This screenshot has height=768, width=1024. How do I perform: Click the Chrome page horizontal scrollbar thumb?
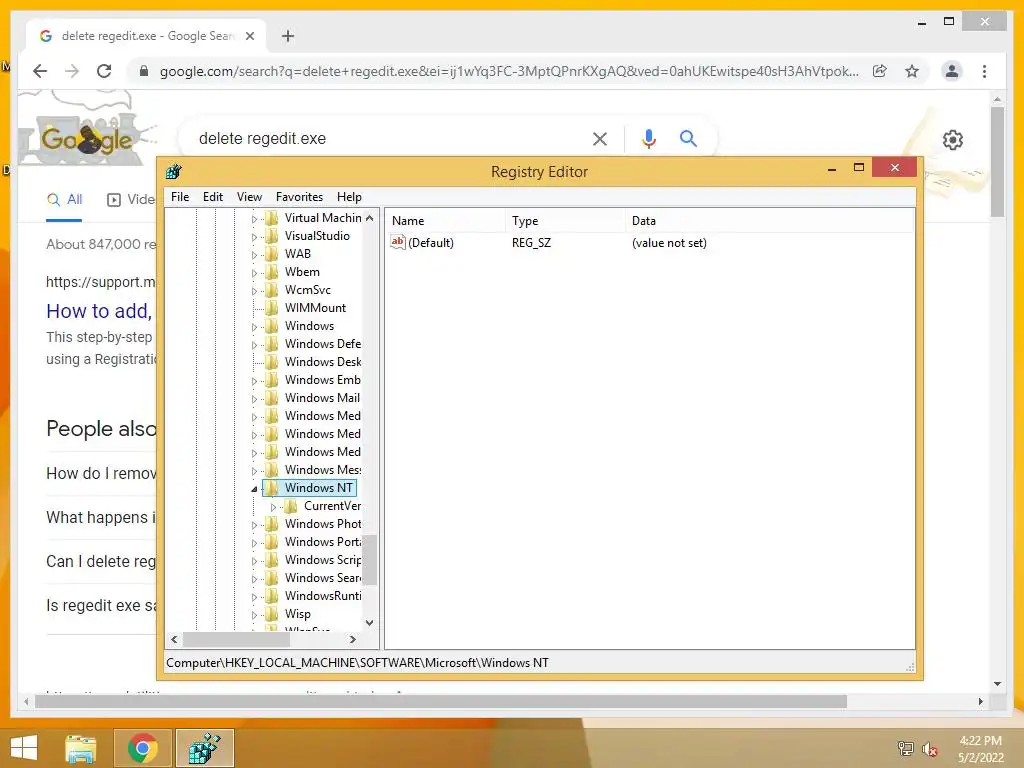click(441, 701)
